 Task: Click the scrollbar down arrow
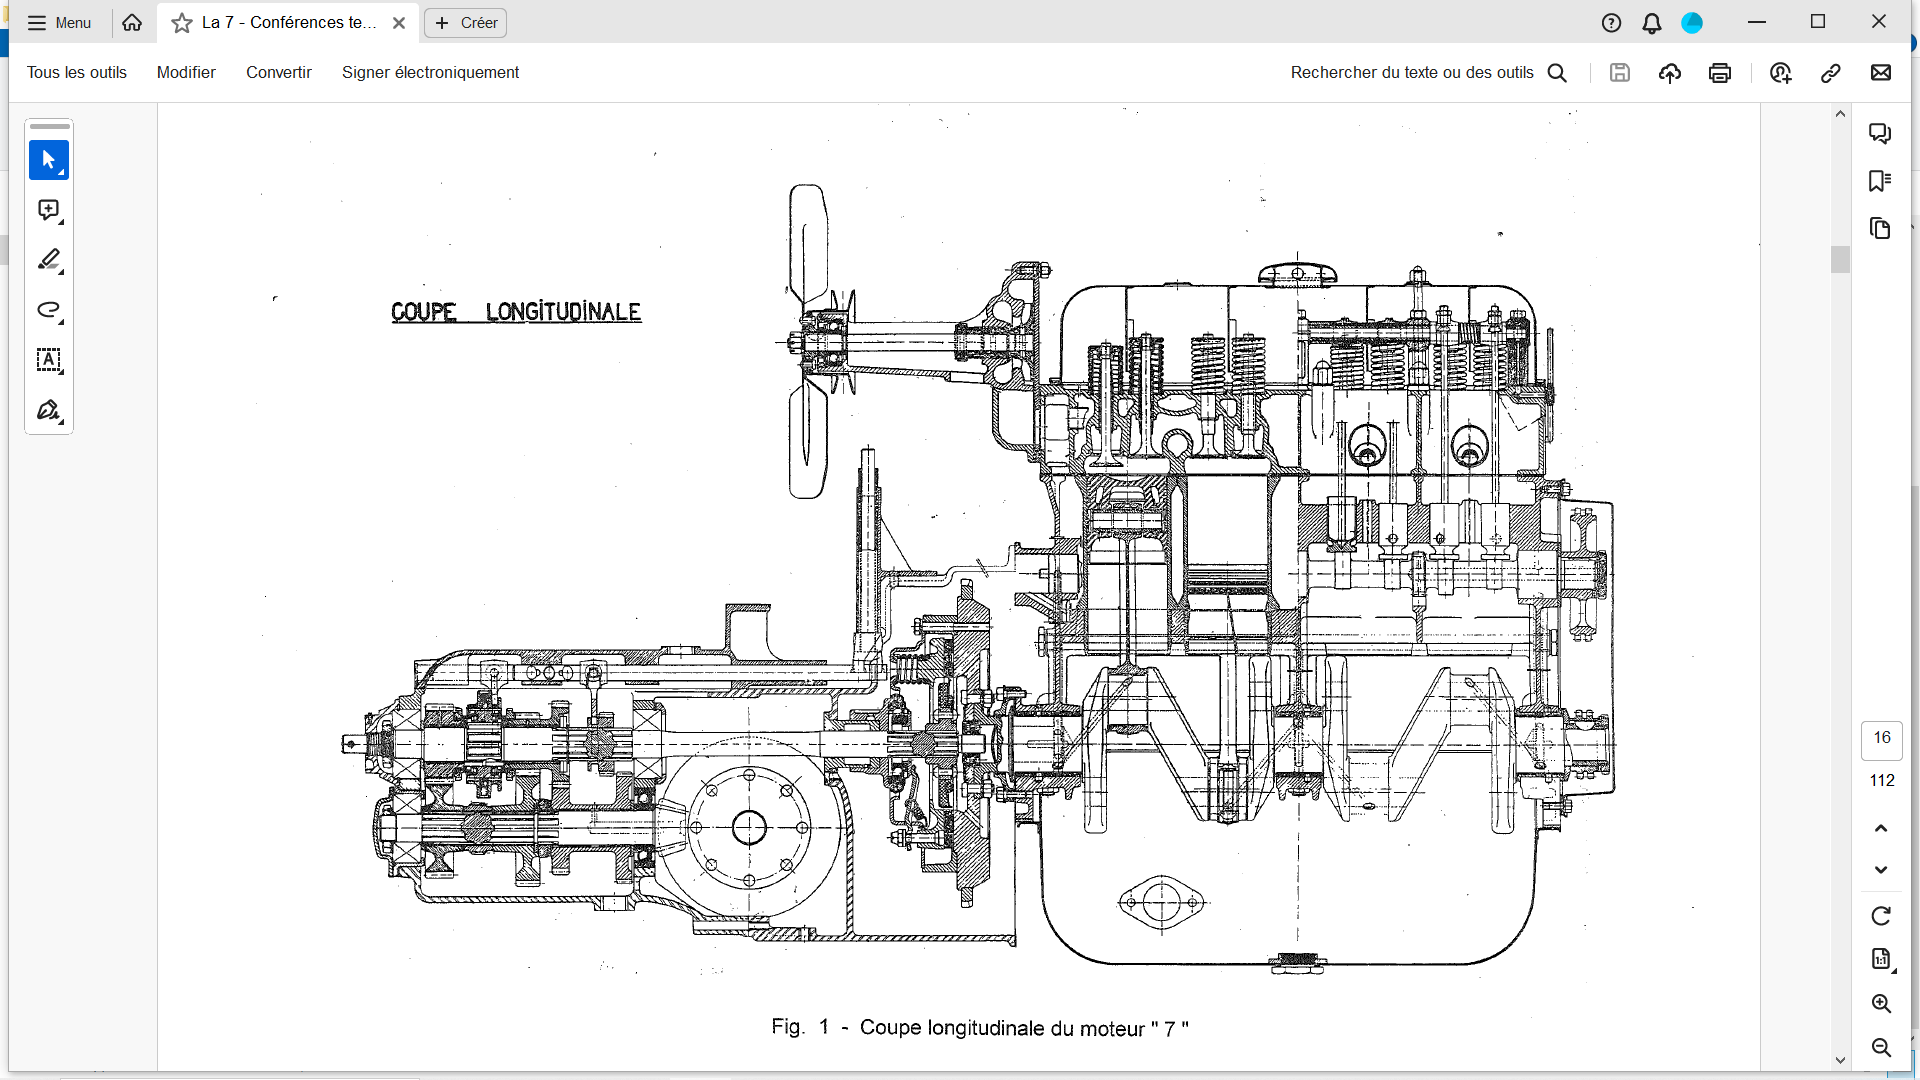pos(1840,1060)
